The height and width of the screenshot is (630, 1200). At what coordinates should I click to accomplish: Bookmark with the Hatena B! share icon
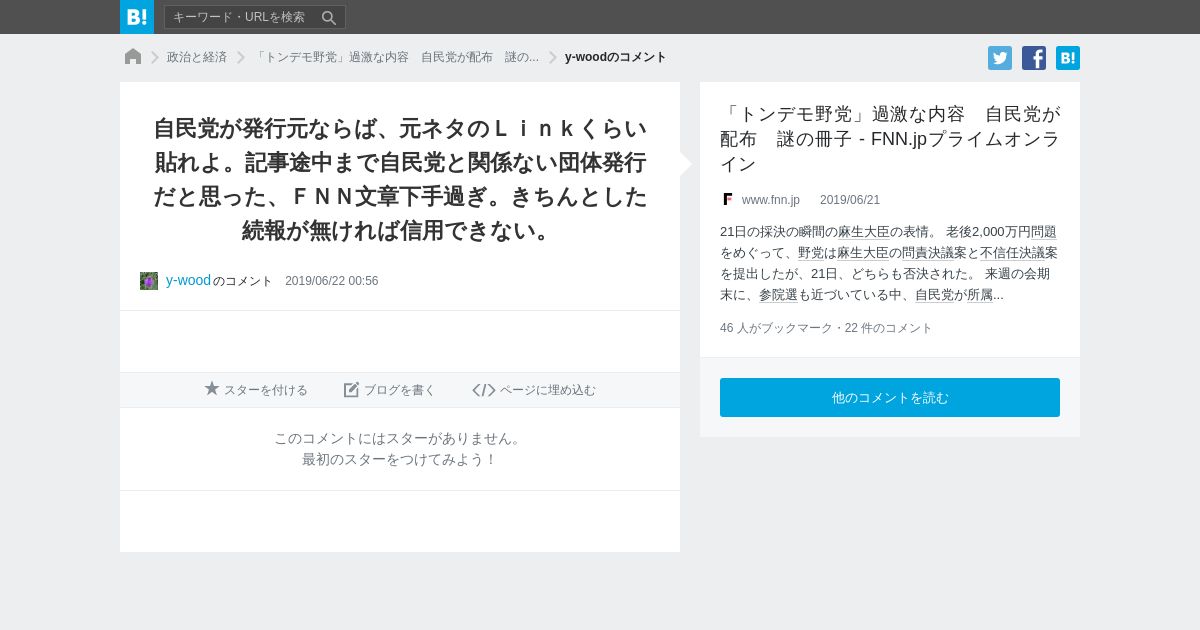pos(1068,58)
